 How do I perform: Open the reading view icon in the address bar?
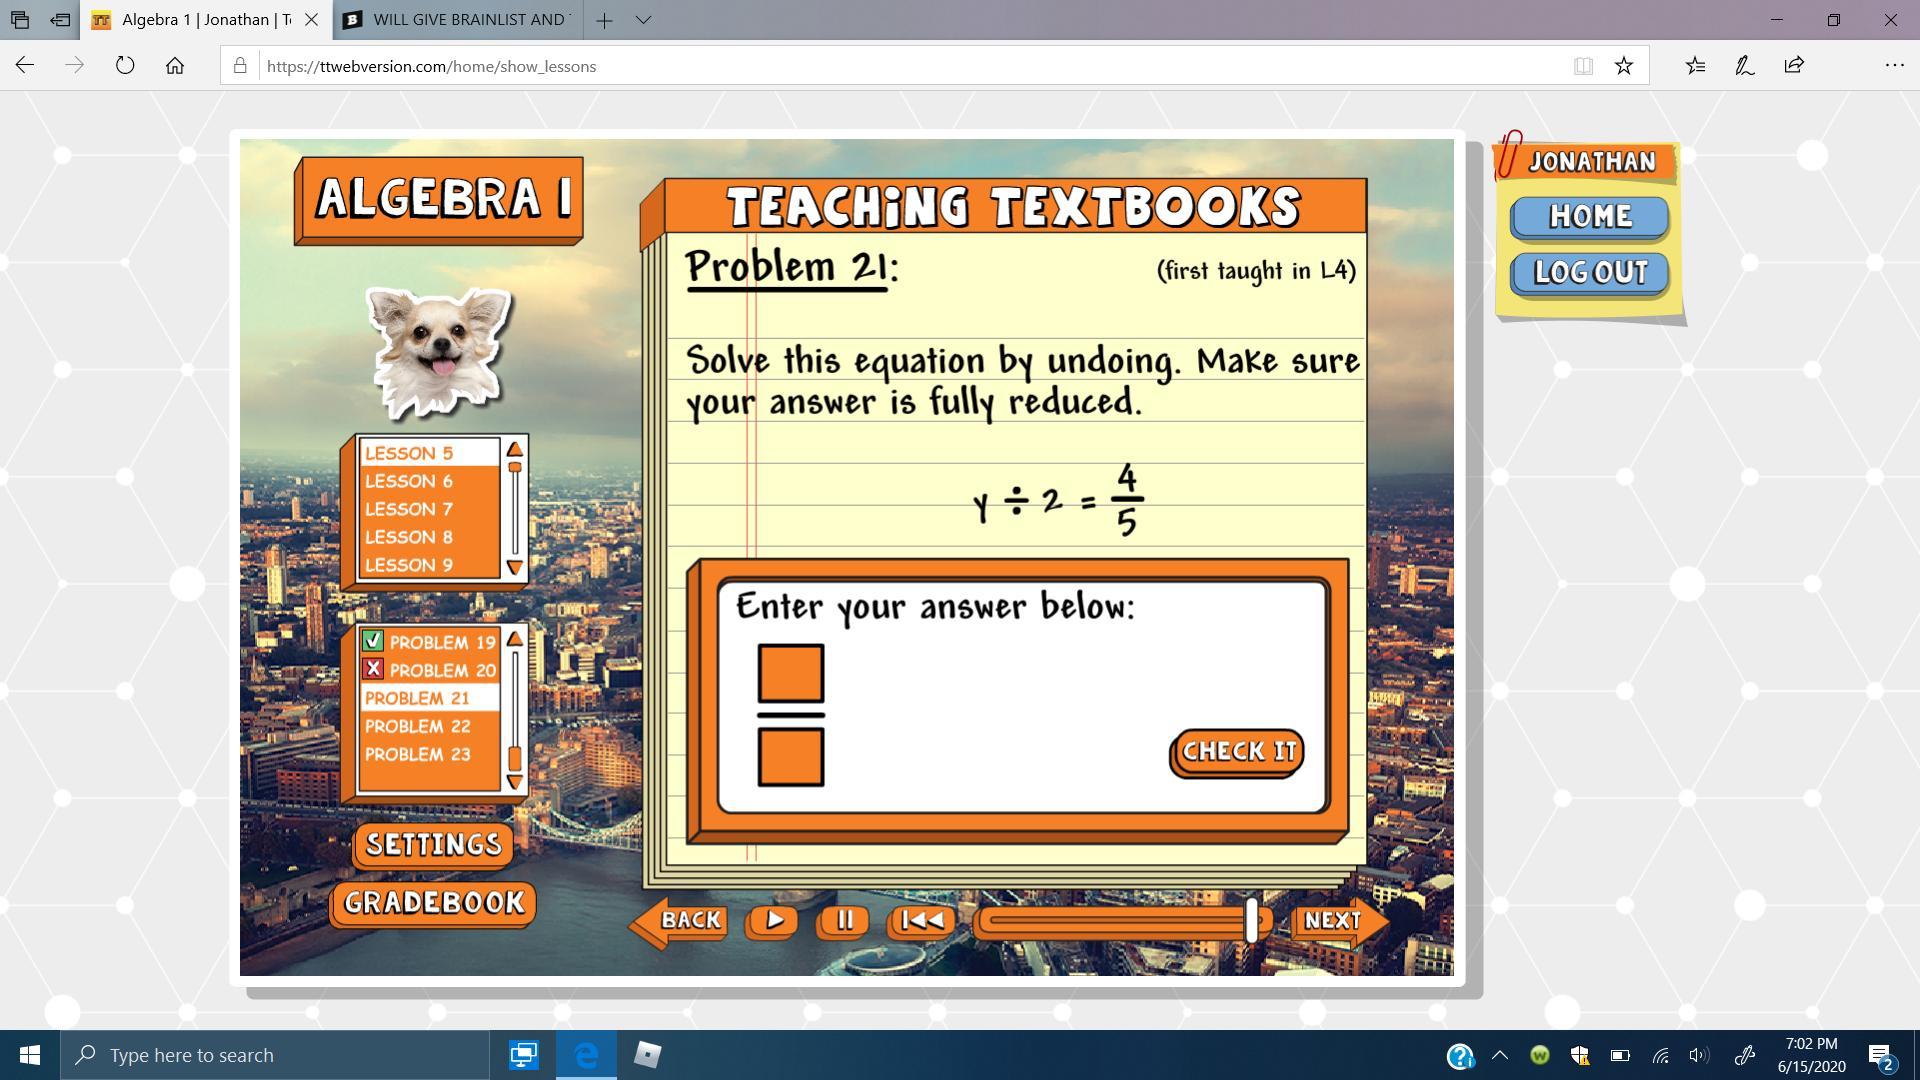1582,66
